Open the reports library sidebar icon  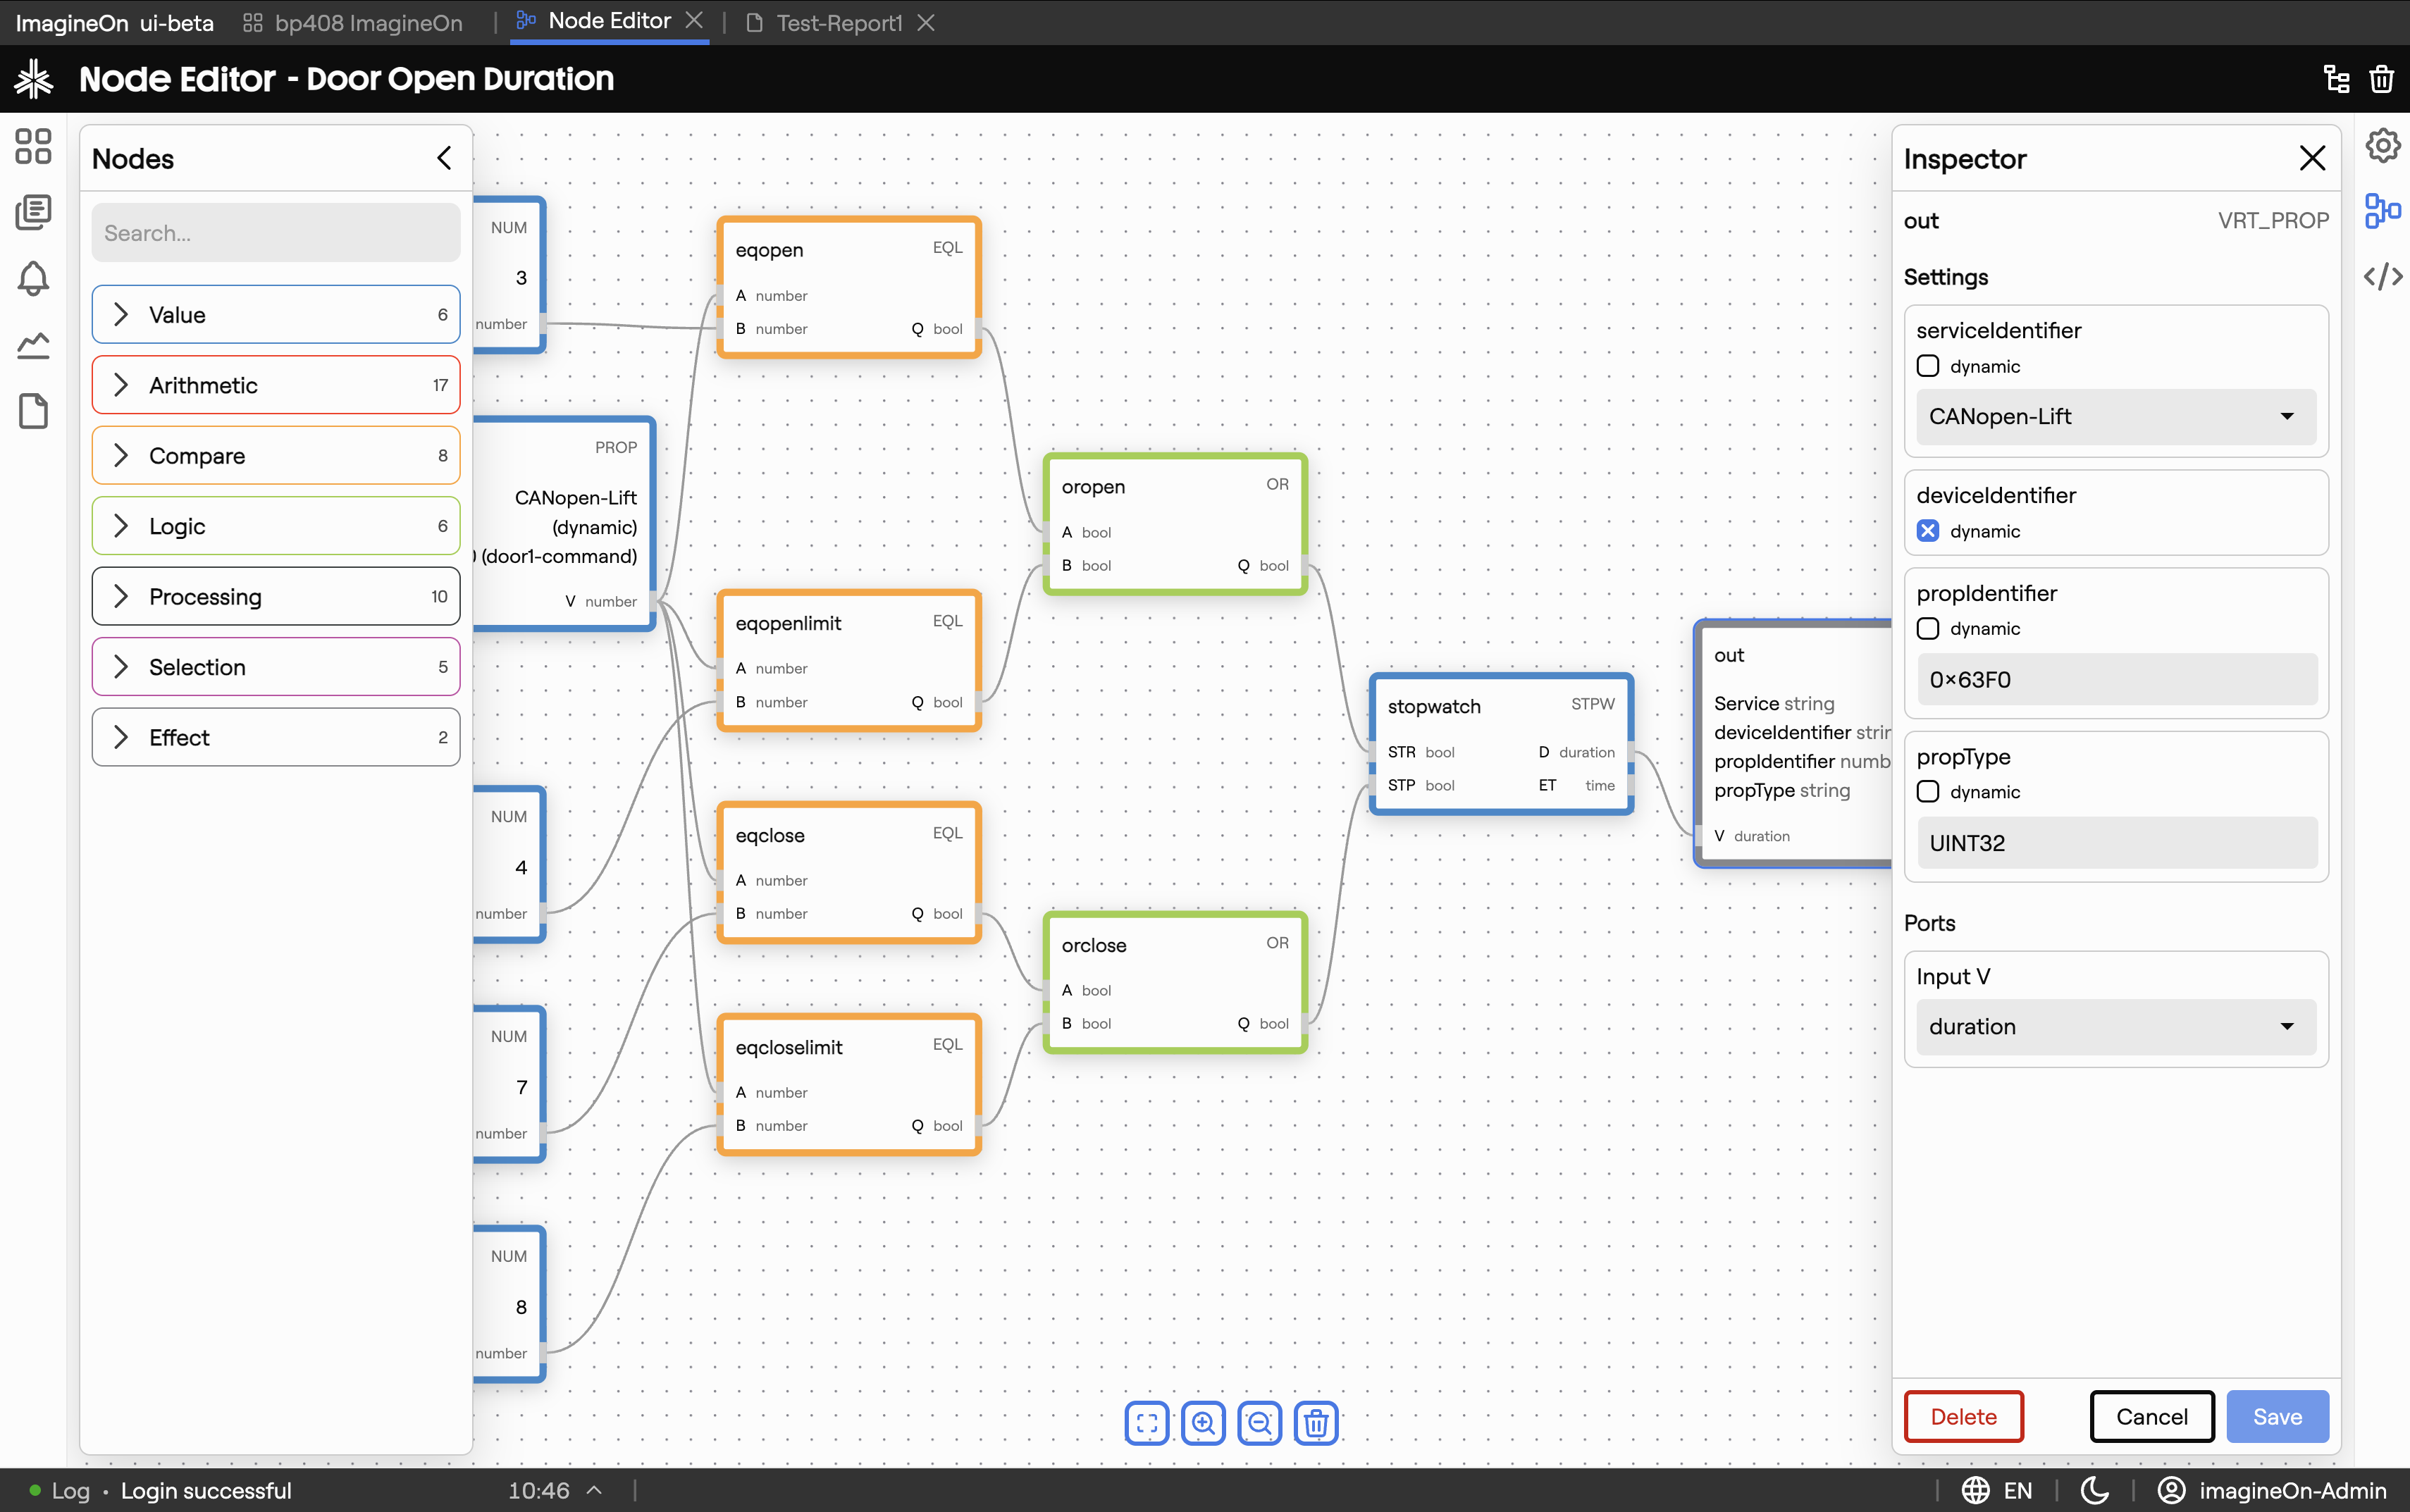33,212
